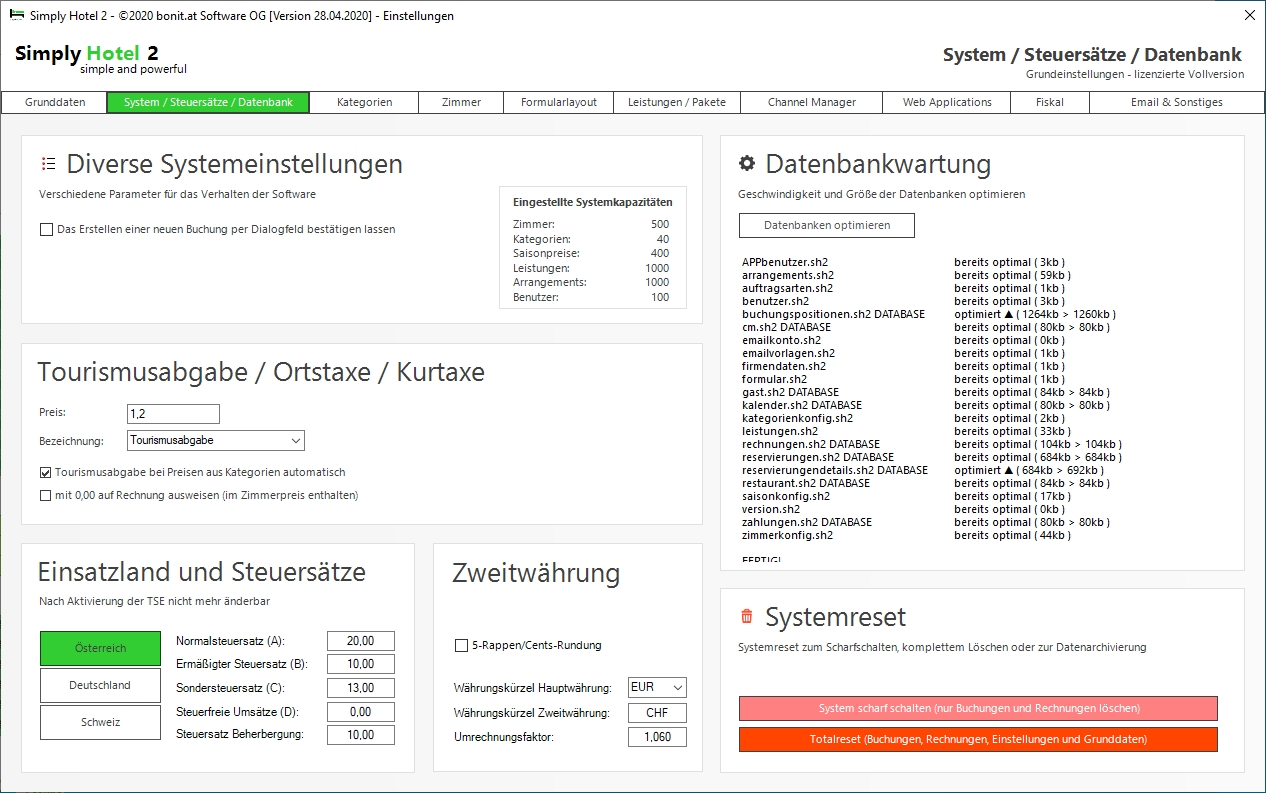Enable 5-Rappen/Cents-Rundung checkbox

coord(461,645)
